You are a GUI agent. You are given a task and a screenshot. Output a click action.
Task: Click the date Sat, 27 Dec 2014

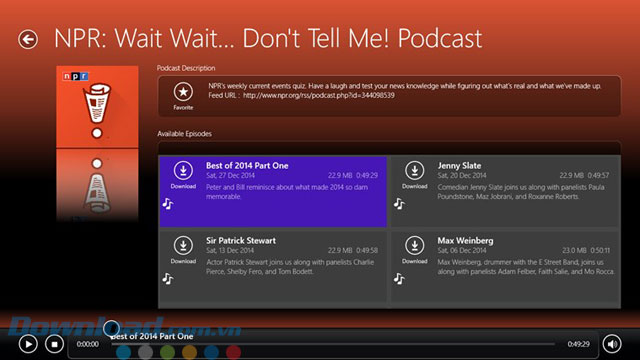(231, 176)
